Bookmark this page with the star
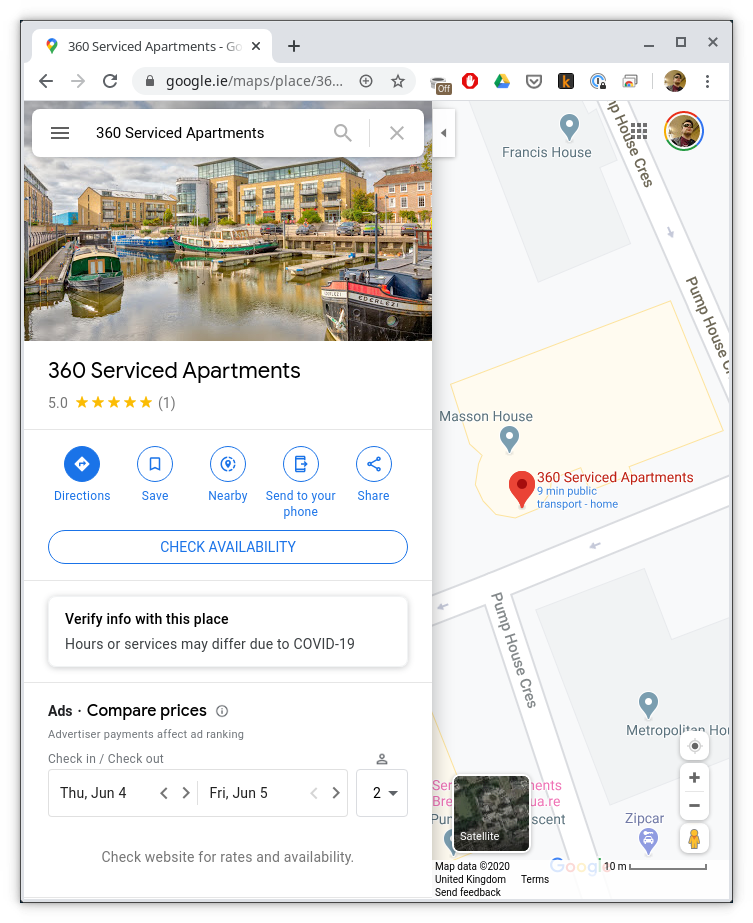Screen dimensions: 753x923 398,81
